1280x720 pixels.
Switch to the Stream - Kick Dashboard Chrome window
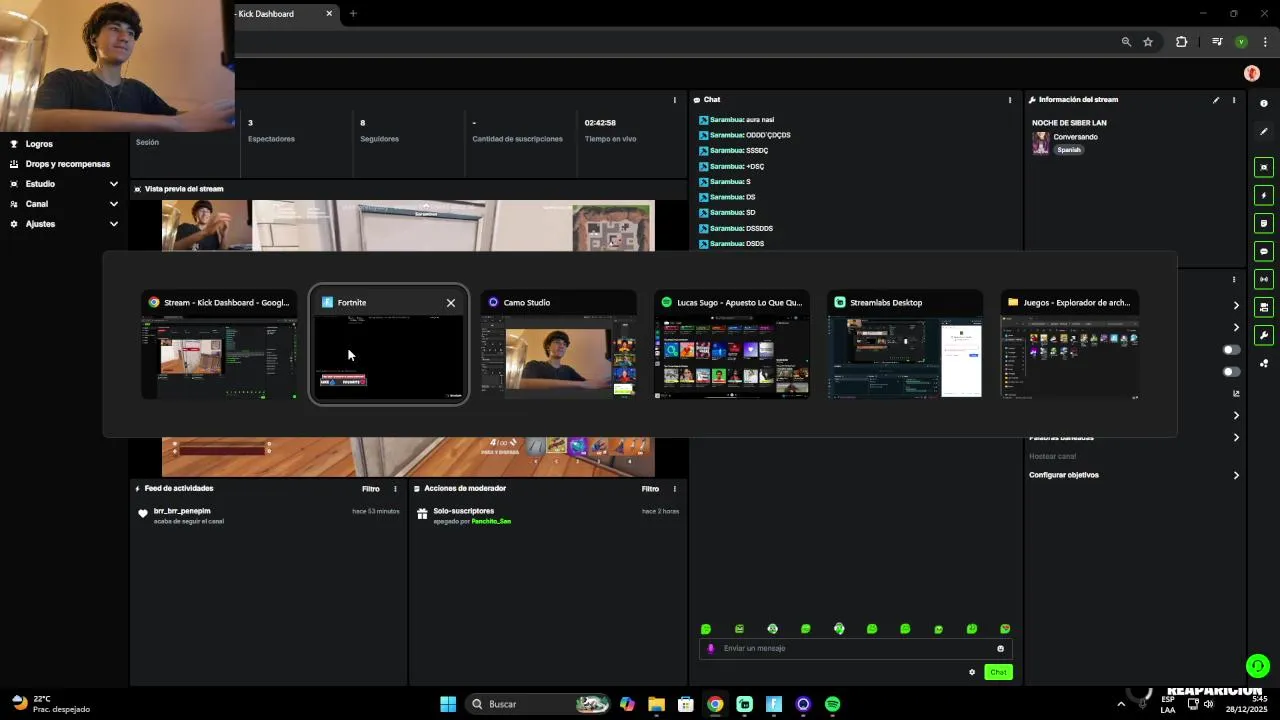point(219,345)
